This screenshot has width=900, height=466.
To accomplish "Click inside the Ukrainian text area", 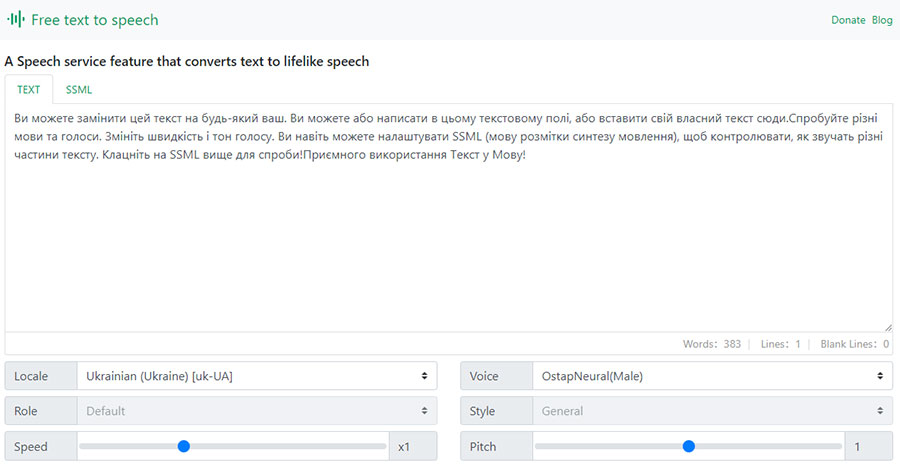I will (449, 218).
